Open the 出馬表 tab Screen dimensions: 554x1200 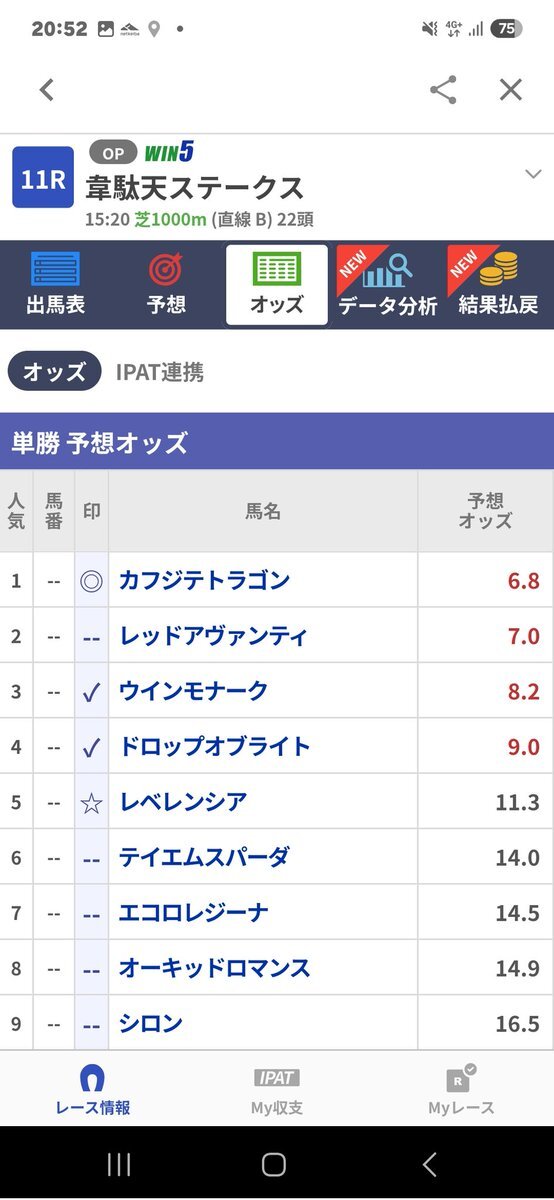(x=55, y=285)
